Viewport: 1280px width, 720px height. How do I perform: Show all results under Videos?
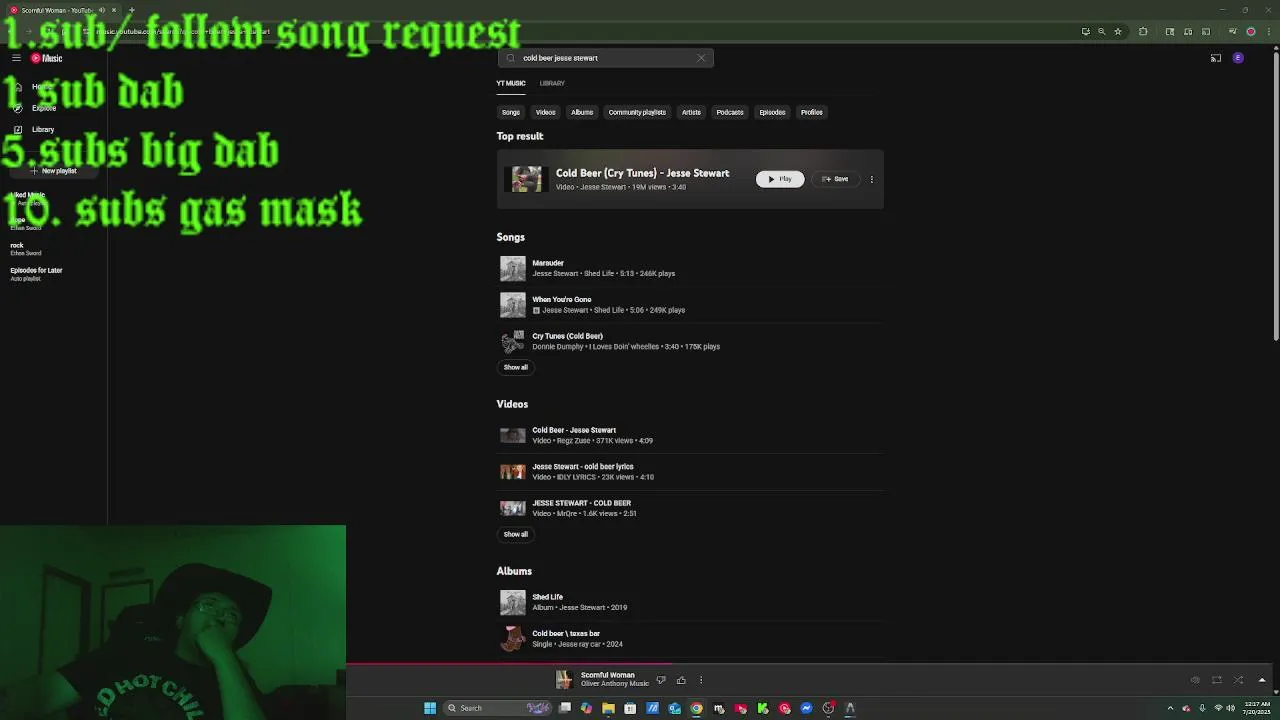[515, 534]
